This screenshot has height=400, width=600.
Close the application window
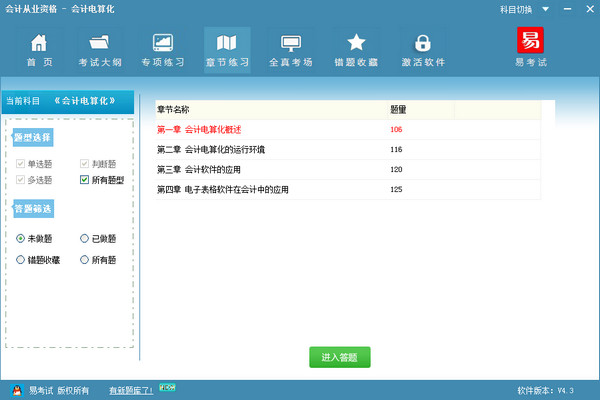590,9
